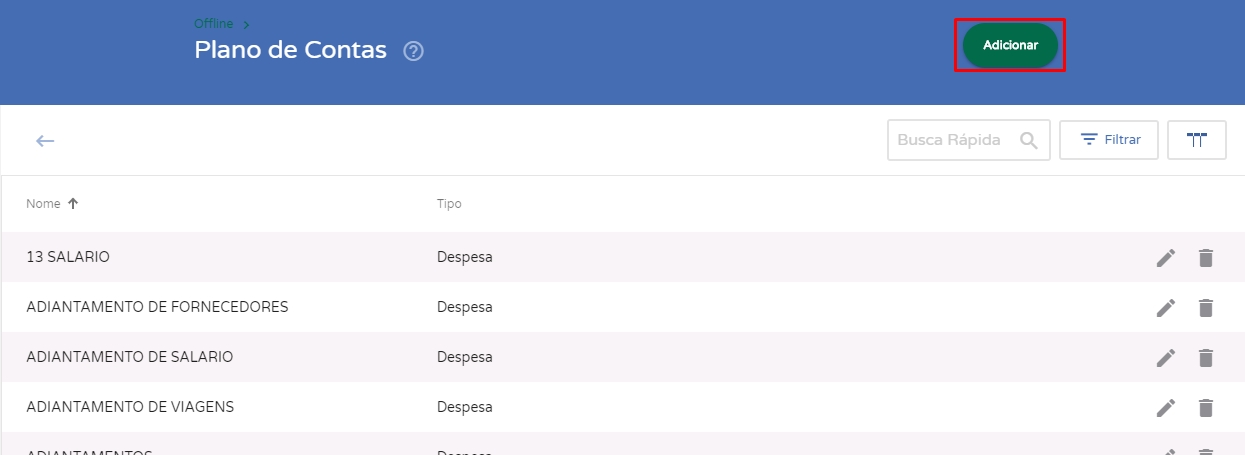Delete ADIANTAMENTO DE FORNECEDORES row

1206,308
